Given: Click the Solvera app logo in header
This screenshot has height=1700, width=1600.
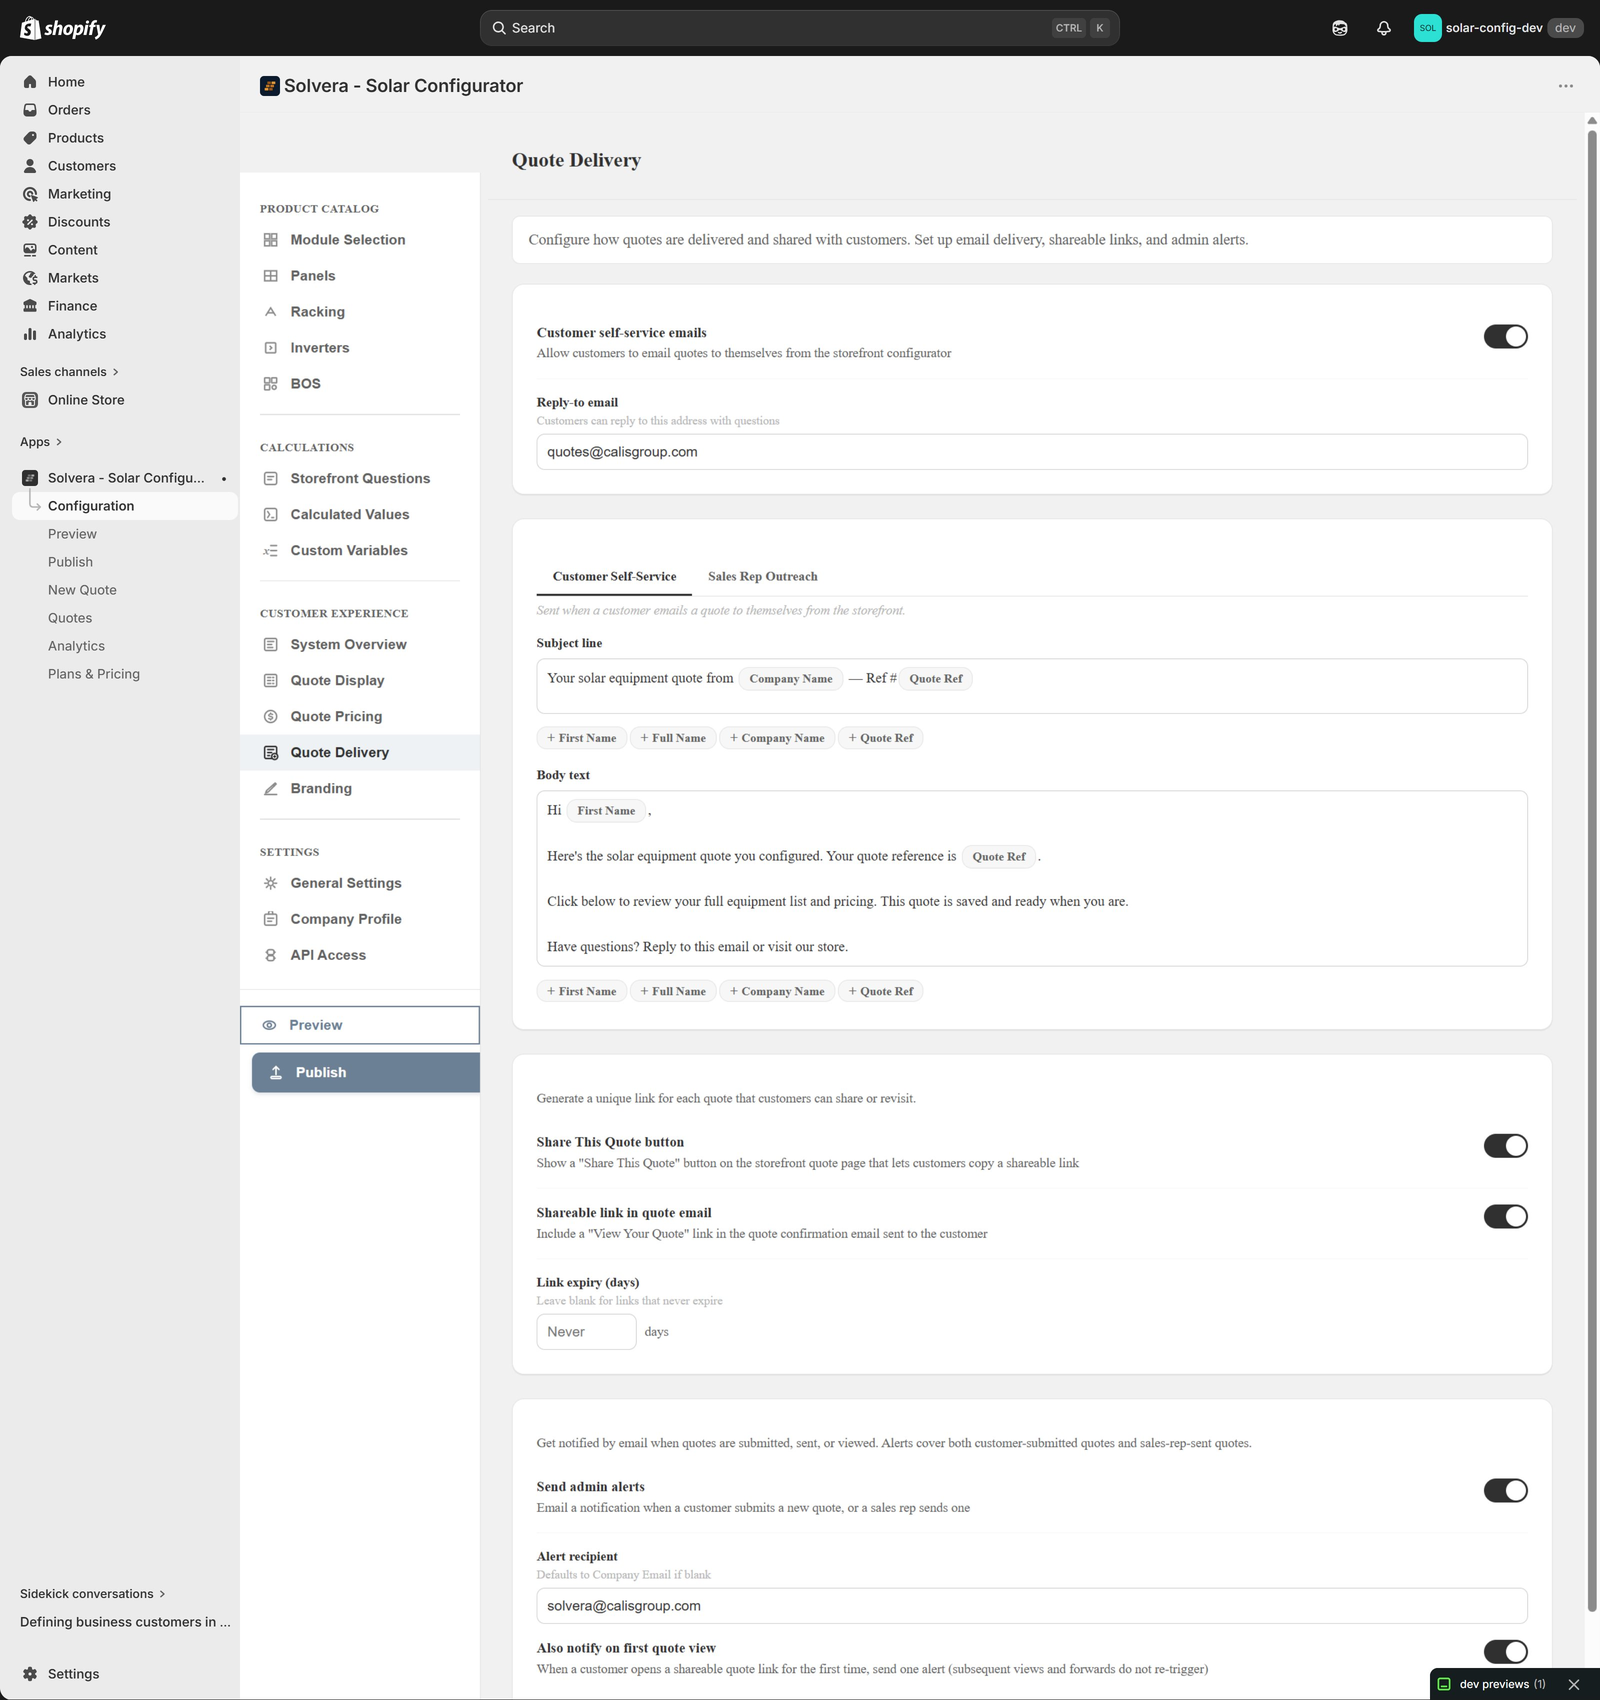Looking at the screenshot, I should point(269,86).
